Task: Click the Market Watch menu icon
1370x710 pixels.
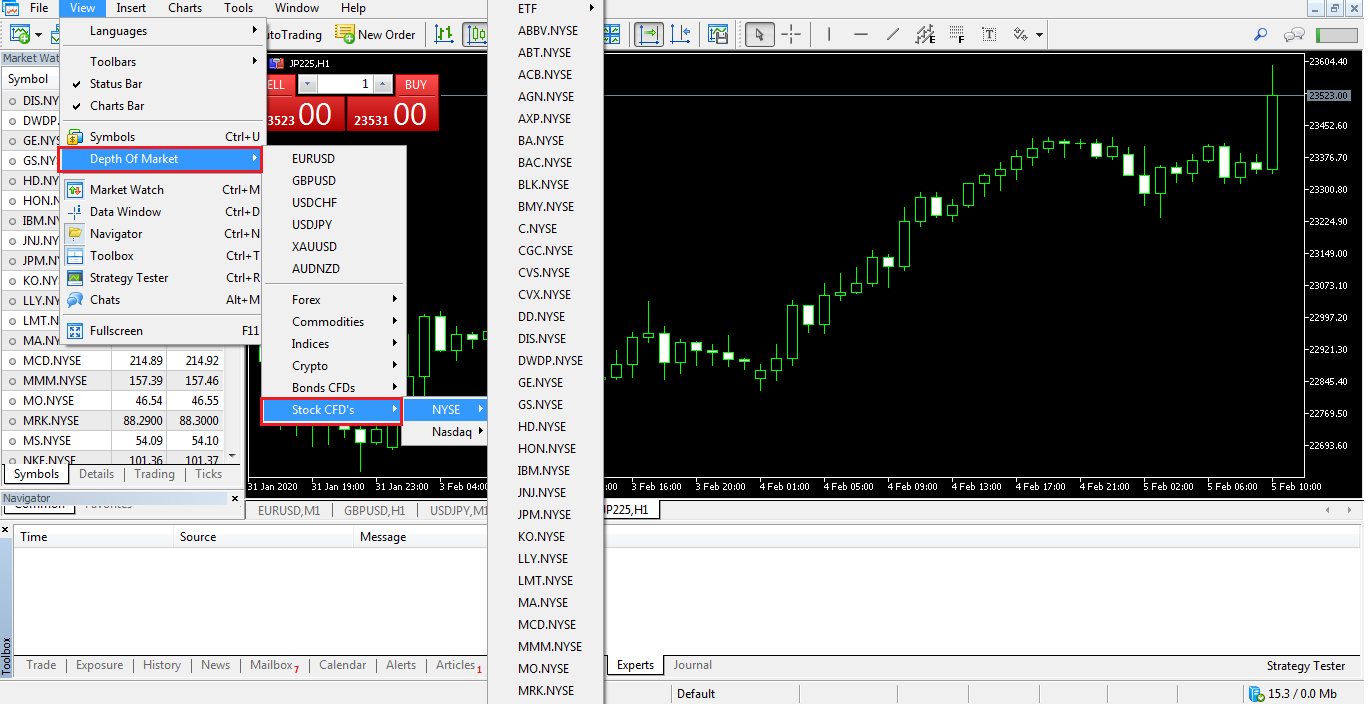Action: [x=75, y=190]
